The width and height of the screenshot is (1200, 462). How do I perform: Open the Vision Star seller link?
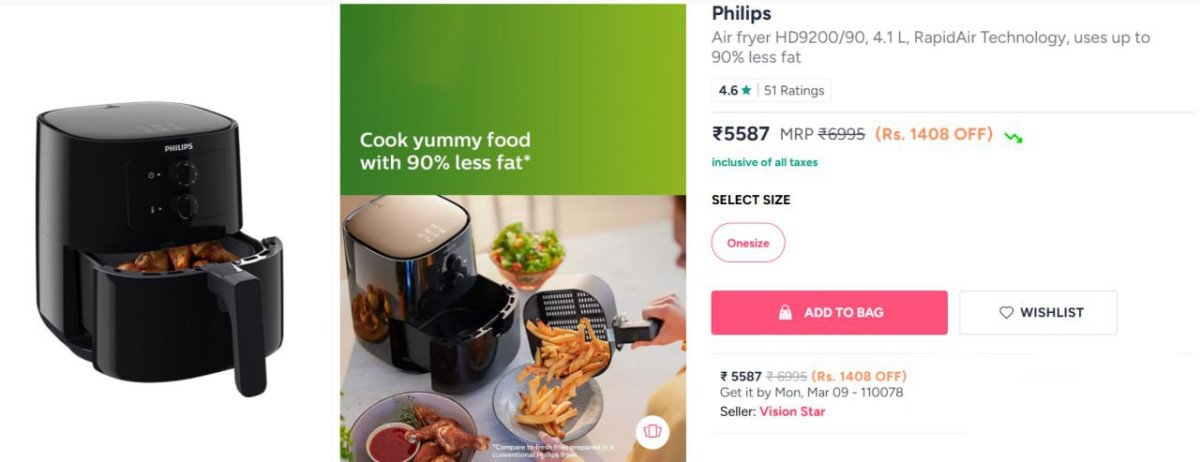pyautogui.click(x=792, y=411)
